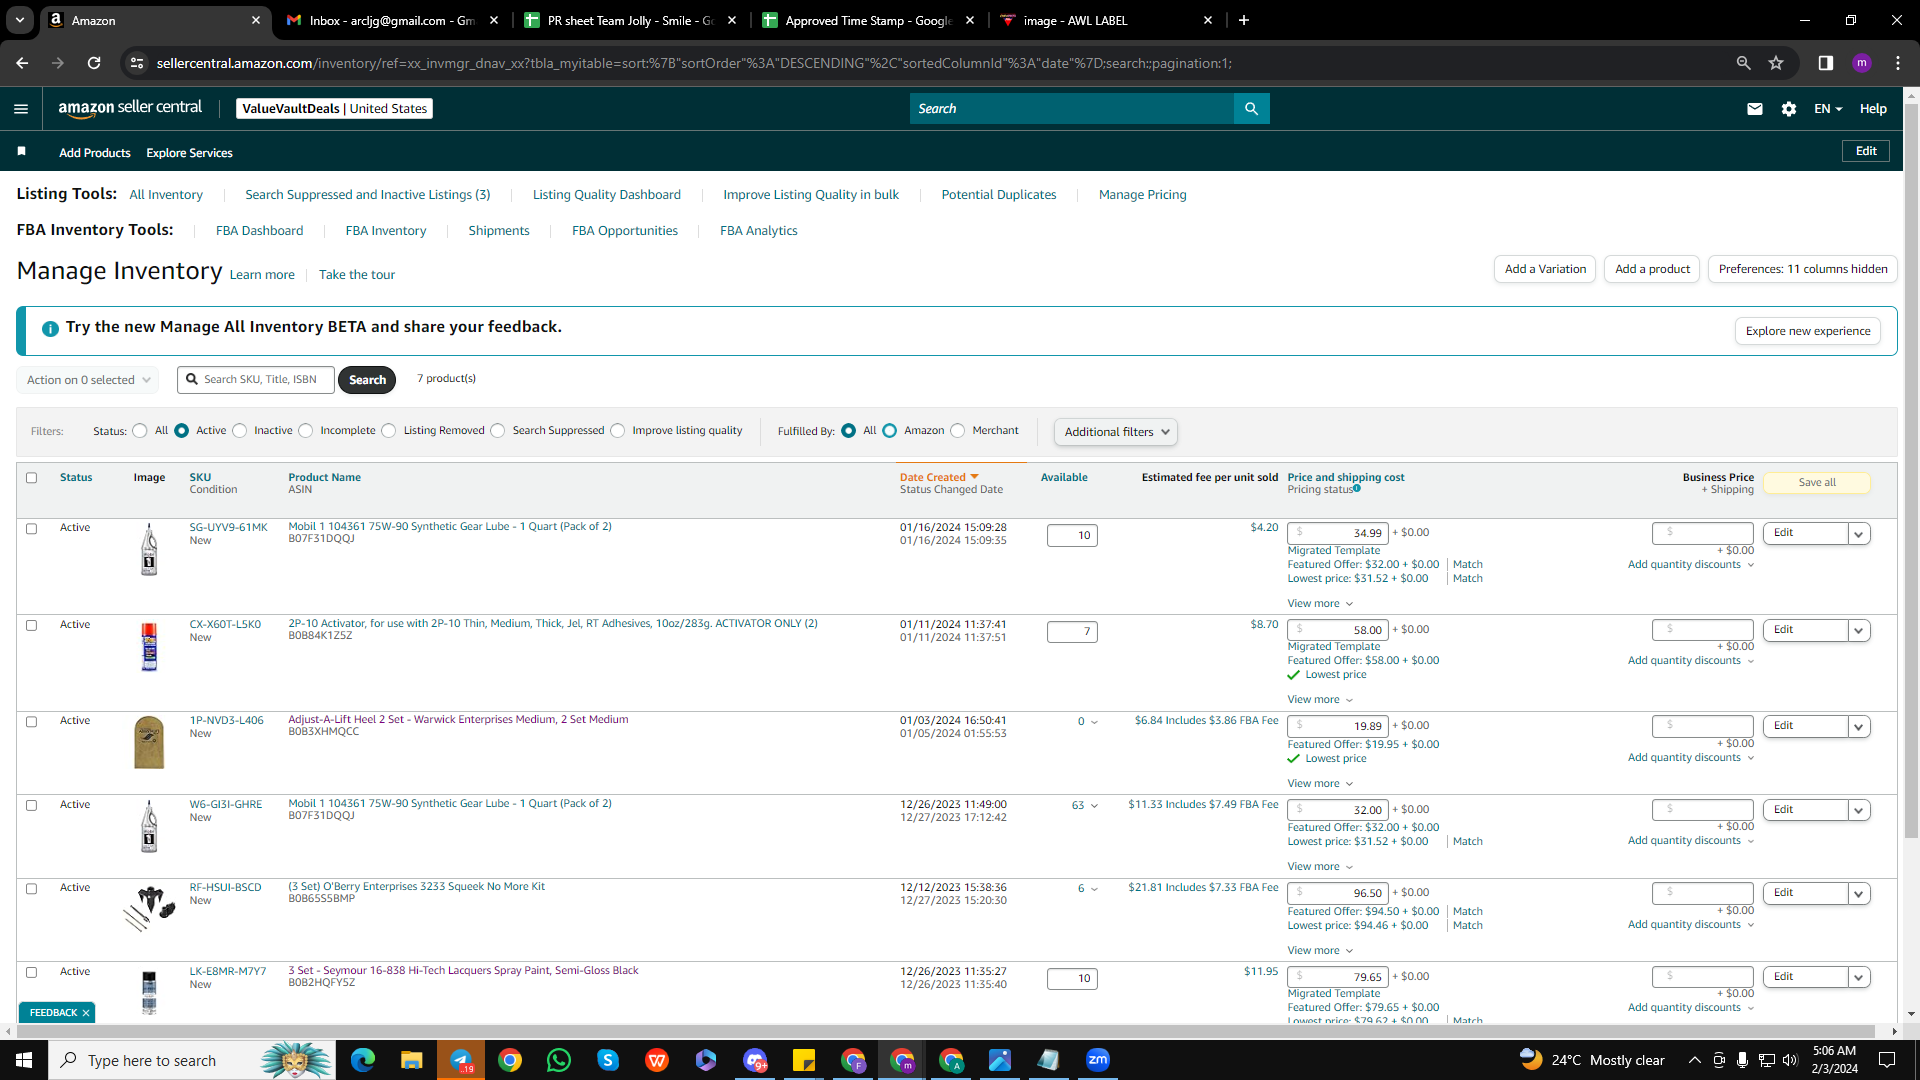Viewport: 1920px width, 1080px height.
Task: Open the Windows Start menu
Action: 24,1060
